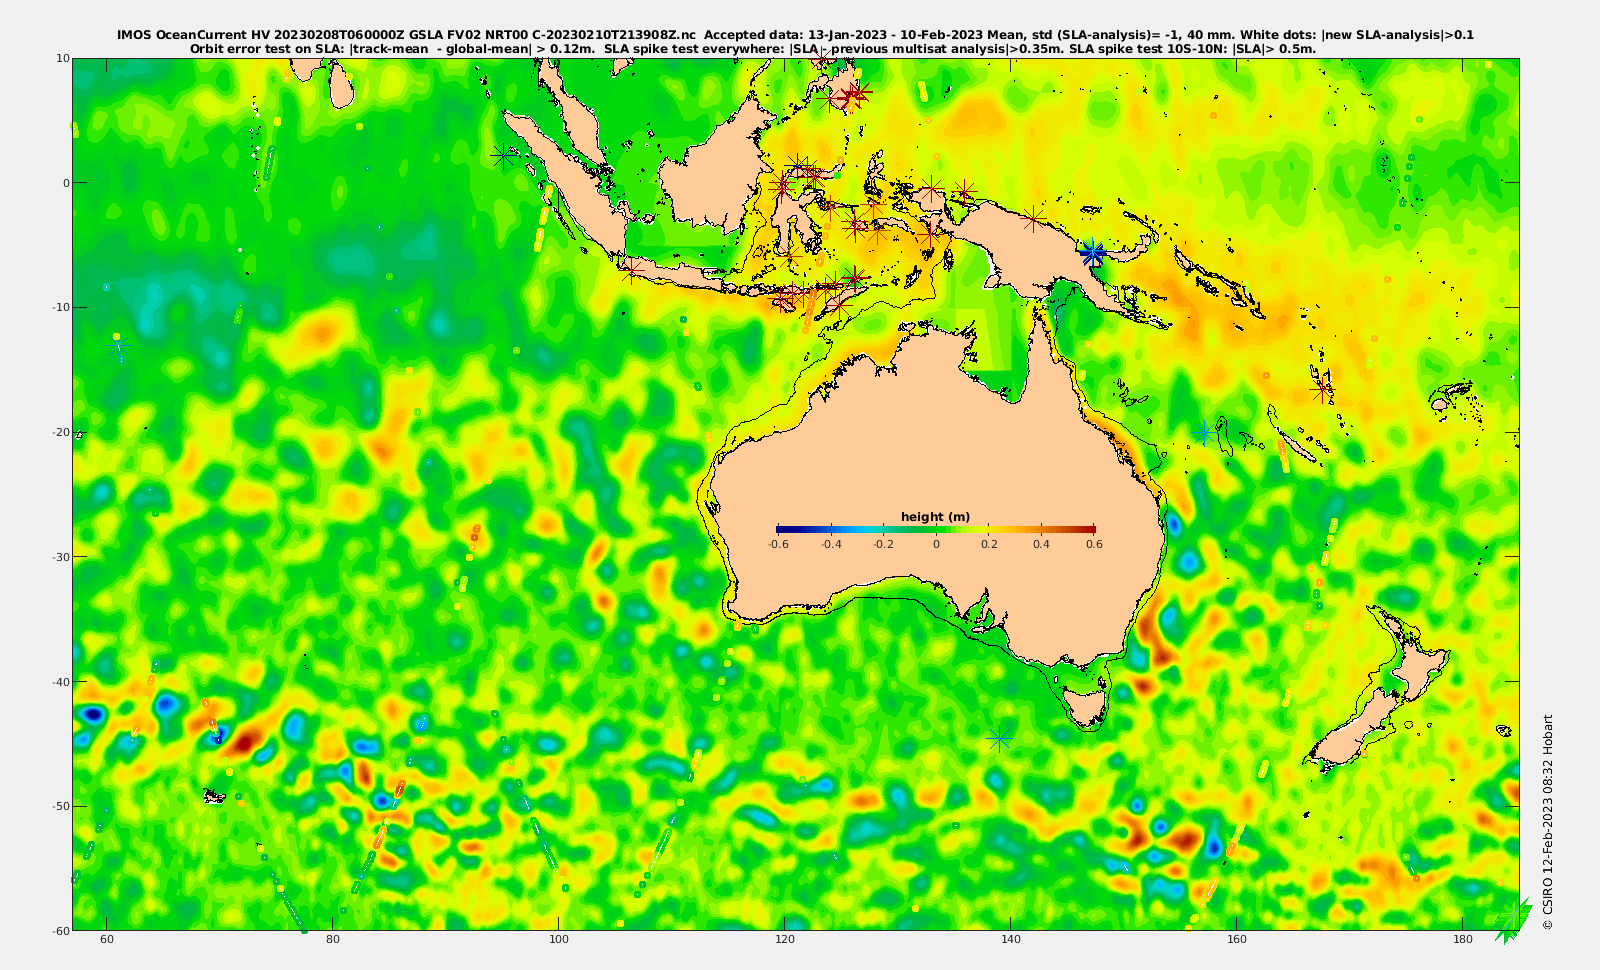Click the vertical 'CSIRO 12-Feb-2023 08:32 Hobart' credit
This screenshot has width=1600, height=970.
(1548, 822)
